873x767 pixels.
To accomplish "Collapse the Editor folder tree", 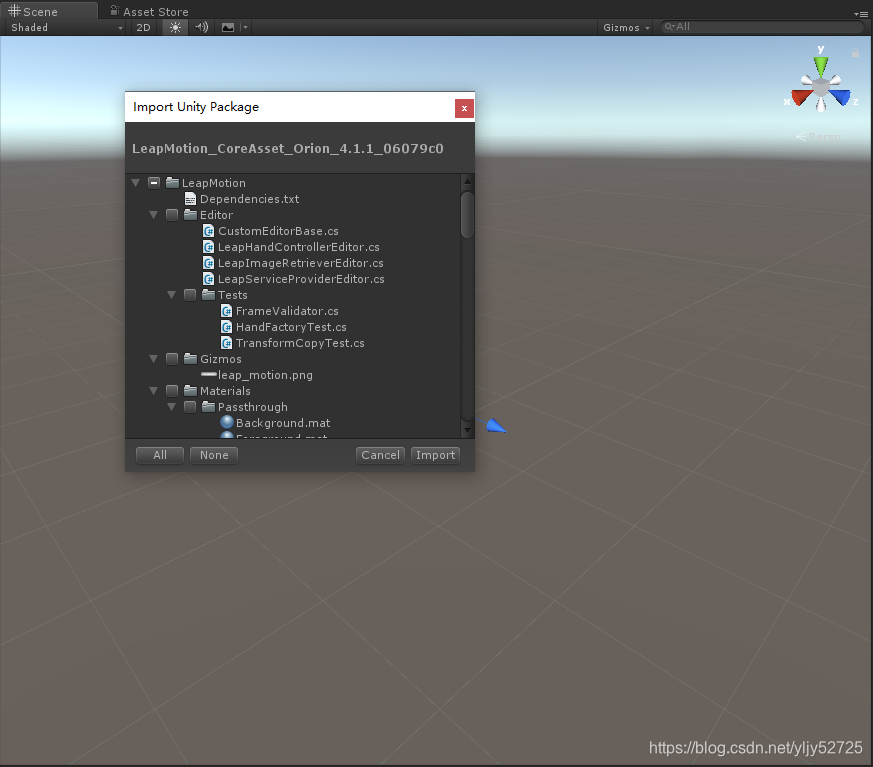I will (x=154, y=215).
